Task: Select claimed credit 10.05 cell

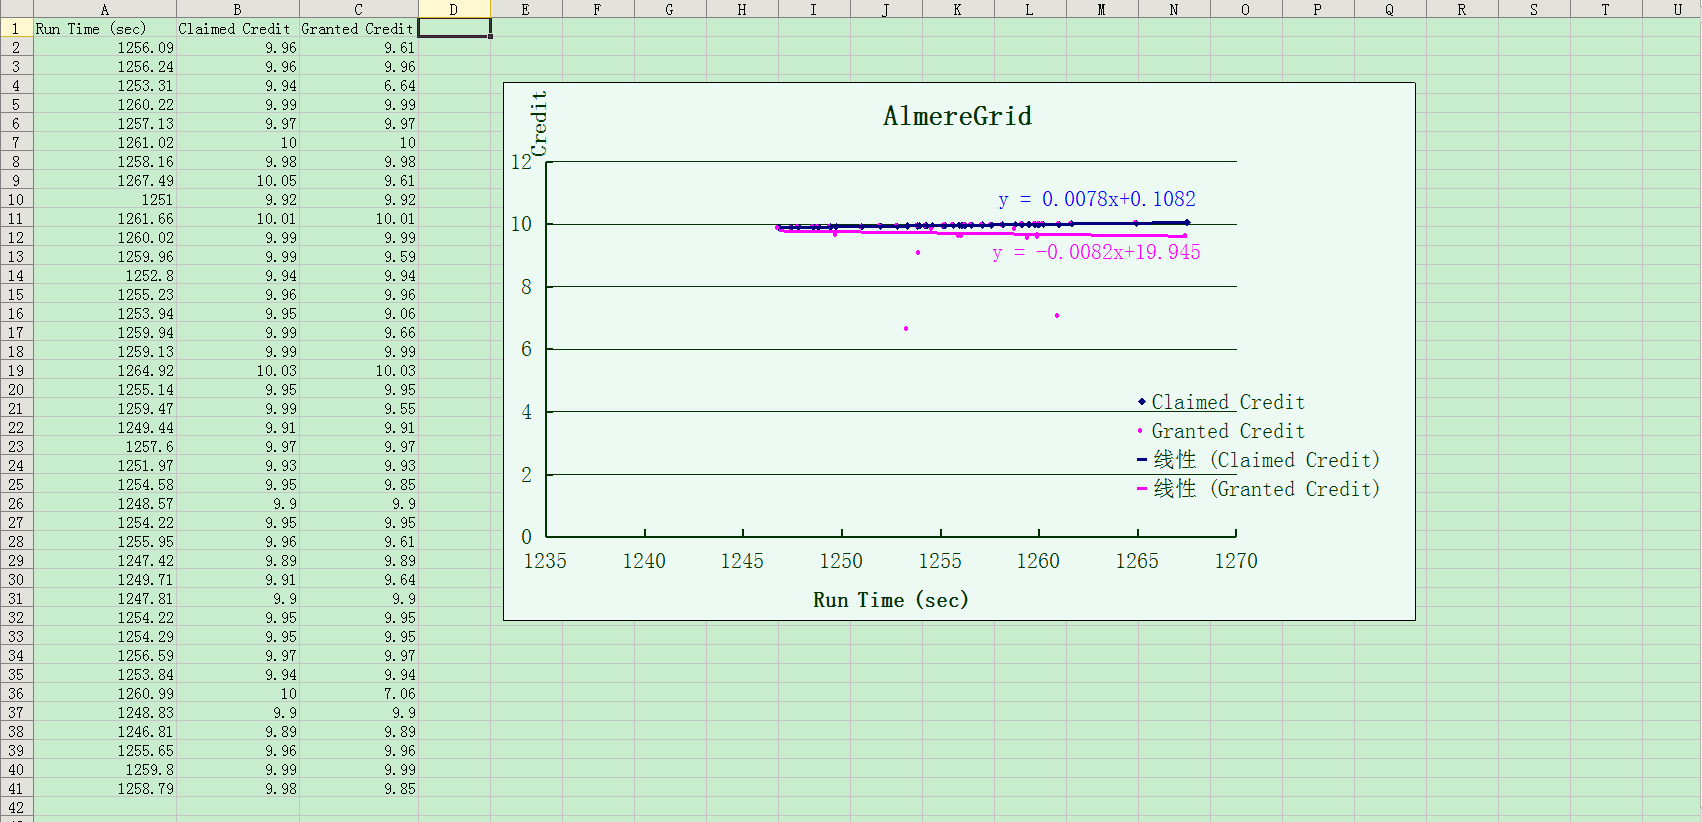Action: tap(237, 180)
